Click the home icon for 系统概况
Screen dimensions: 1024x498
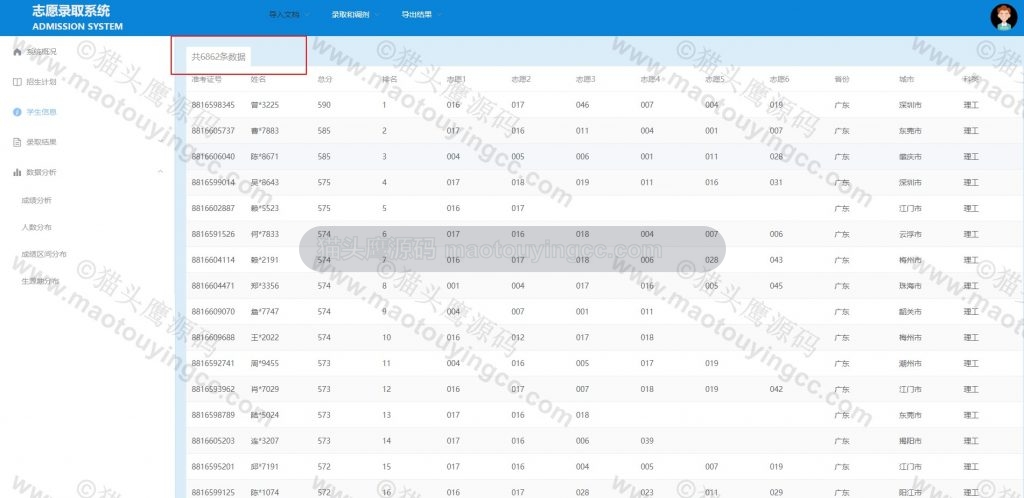(18, 52)
